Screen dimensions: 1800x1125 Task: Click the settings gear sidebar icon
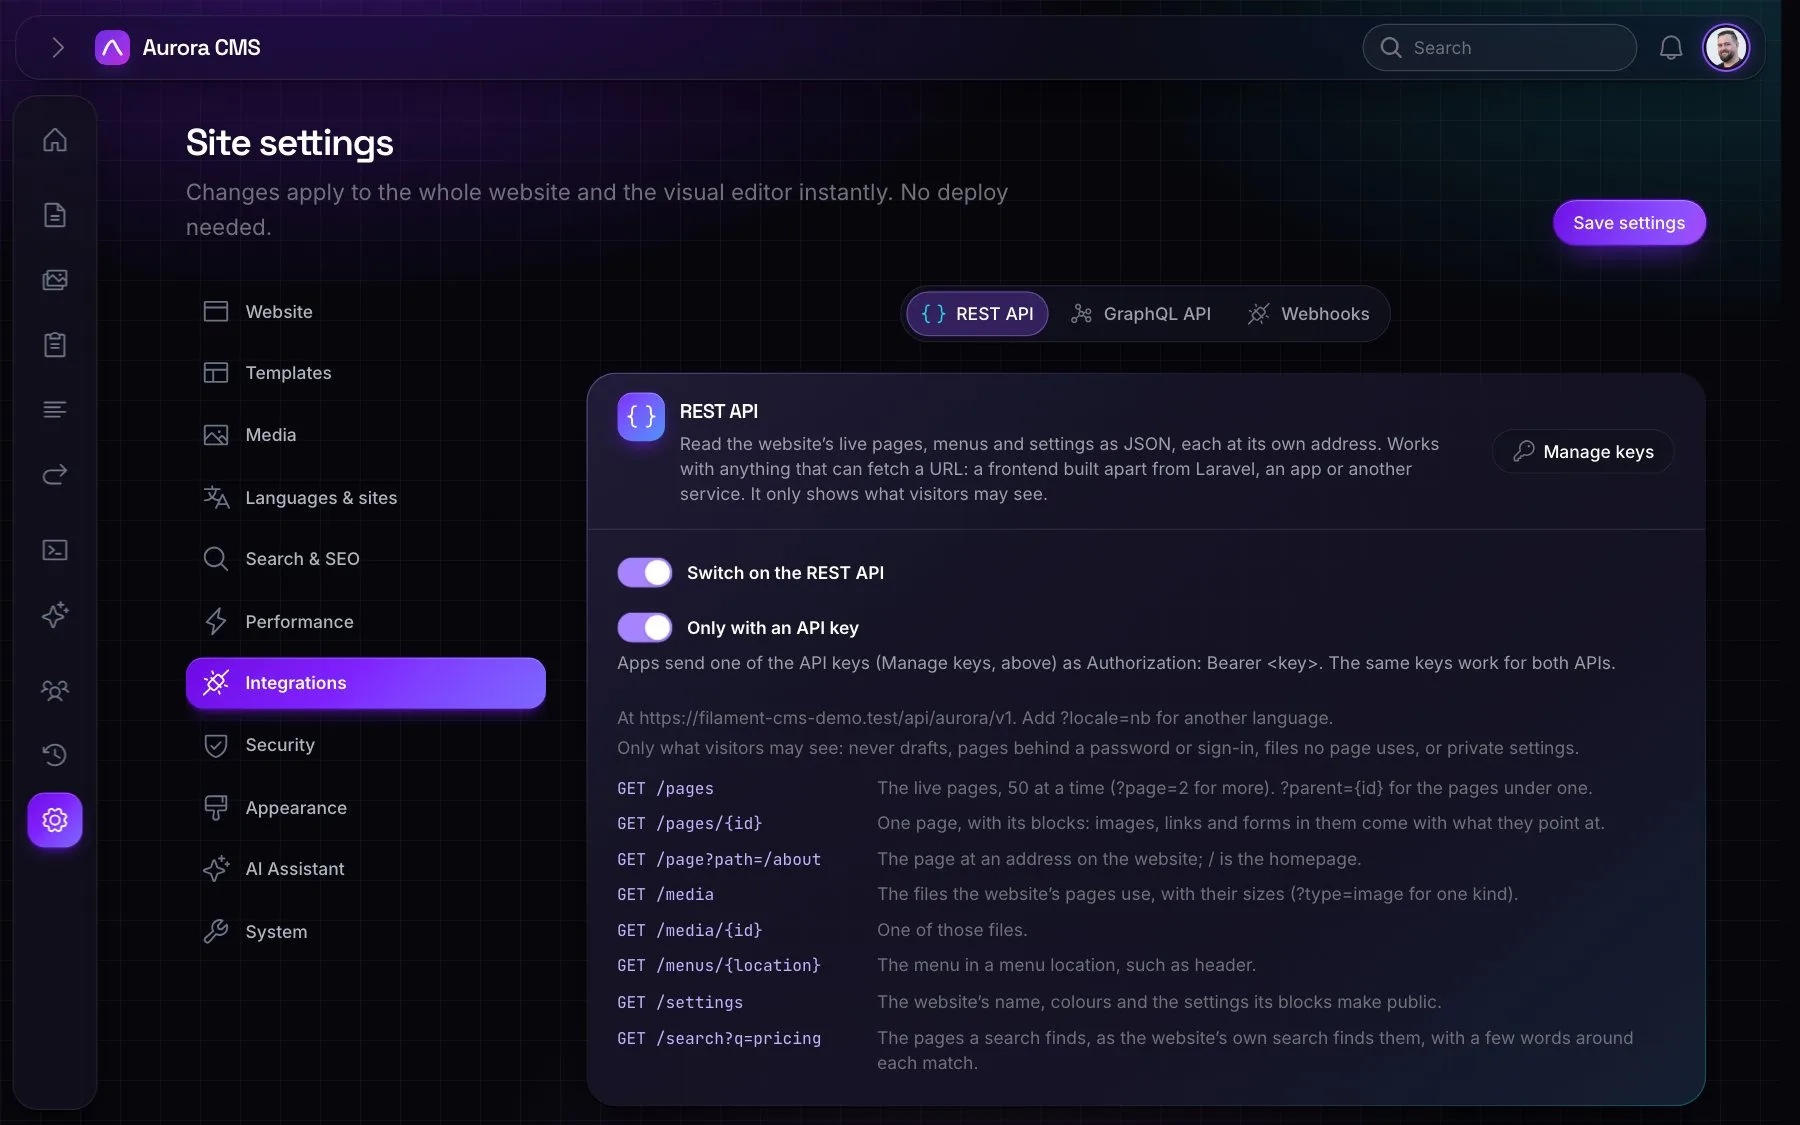coord(55,820)
